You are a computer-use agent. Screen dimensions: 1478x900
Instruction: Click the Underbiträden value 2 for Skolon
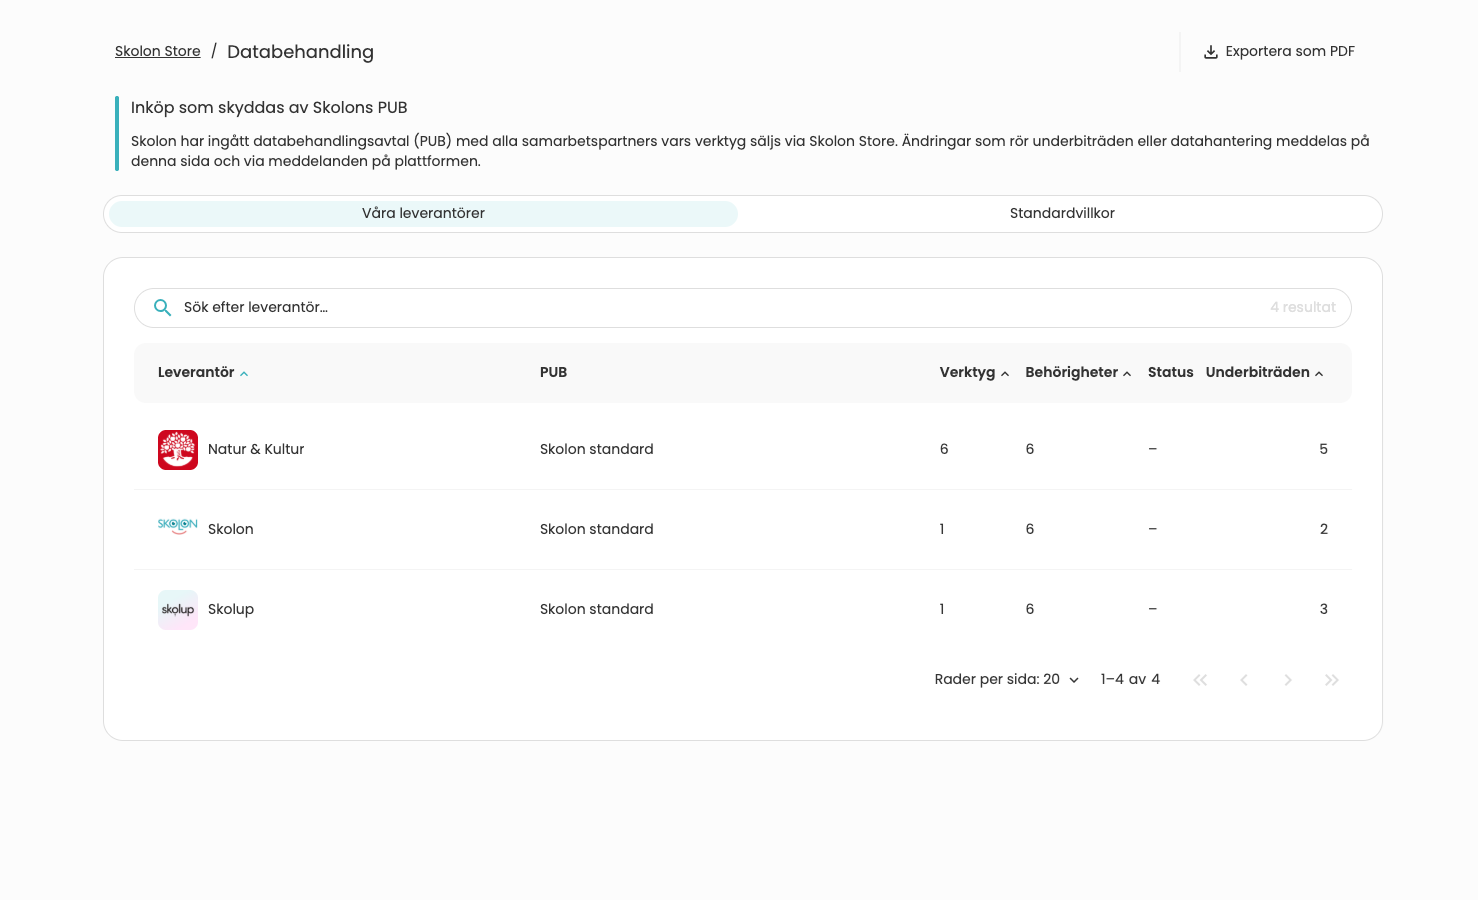(x=1323, y=529)
